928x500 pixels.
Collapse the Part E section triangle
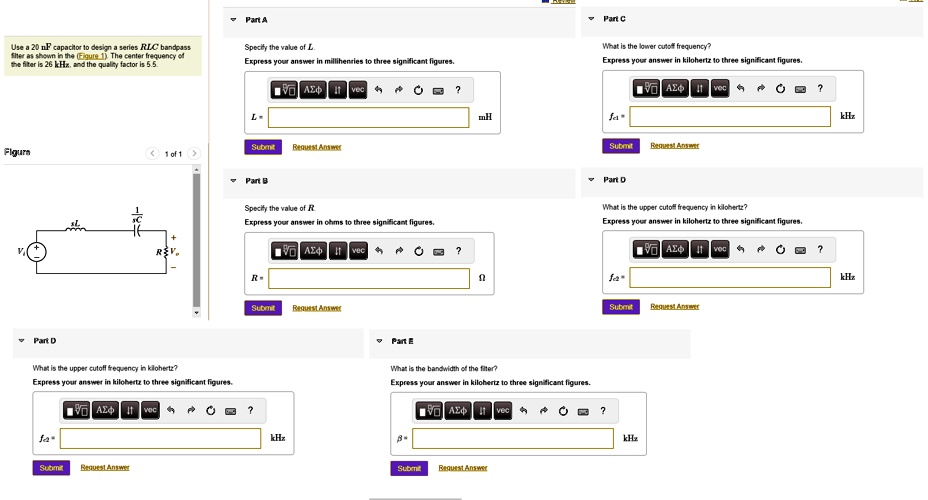379,342
